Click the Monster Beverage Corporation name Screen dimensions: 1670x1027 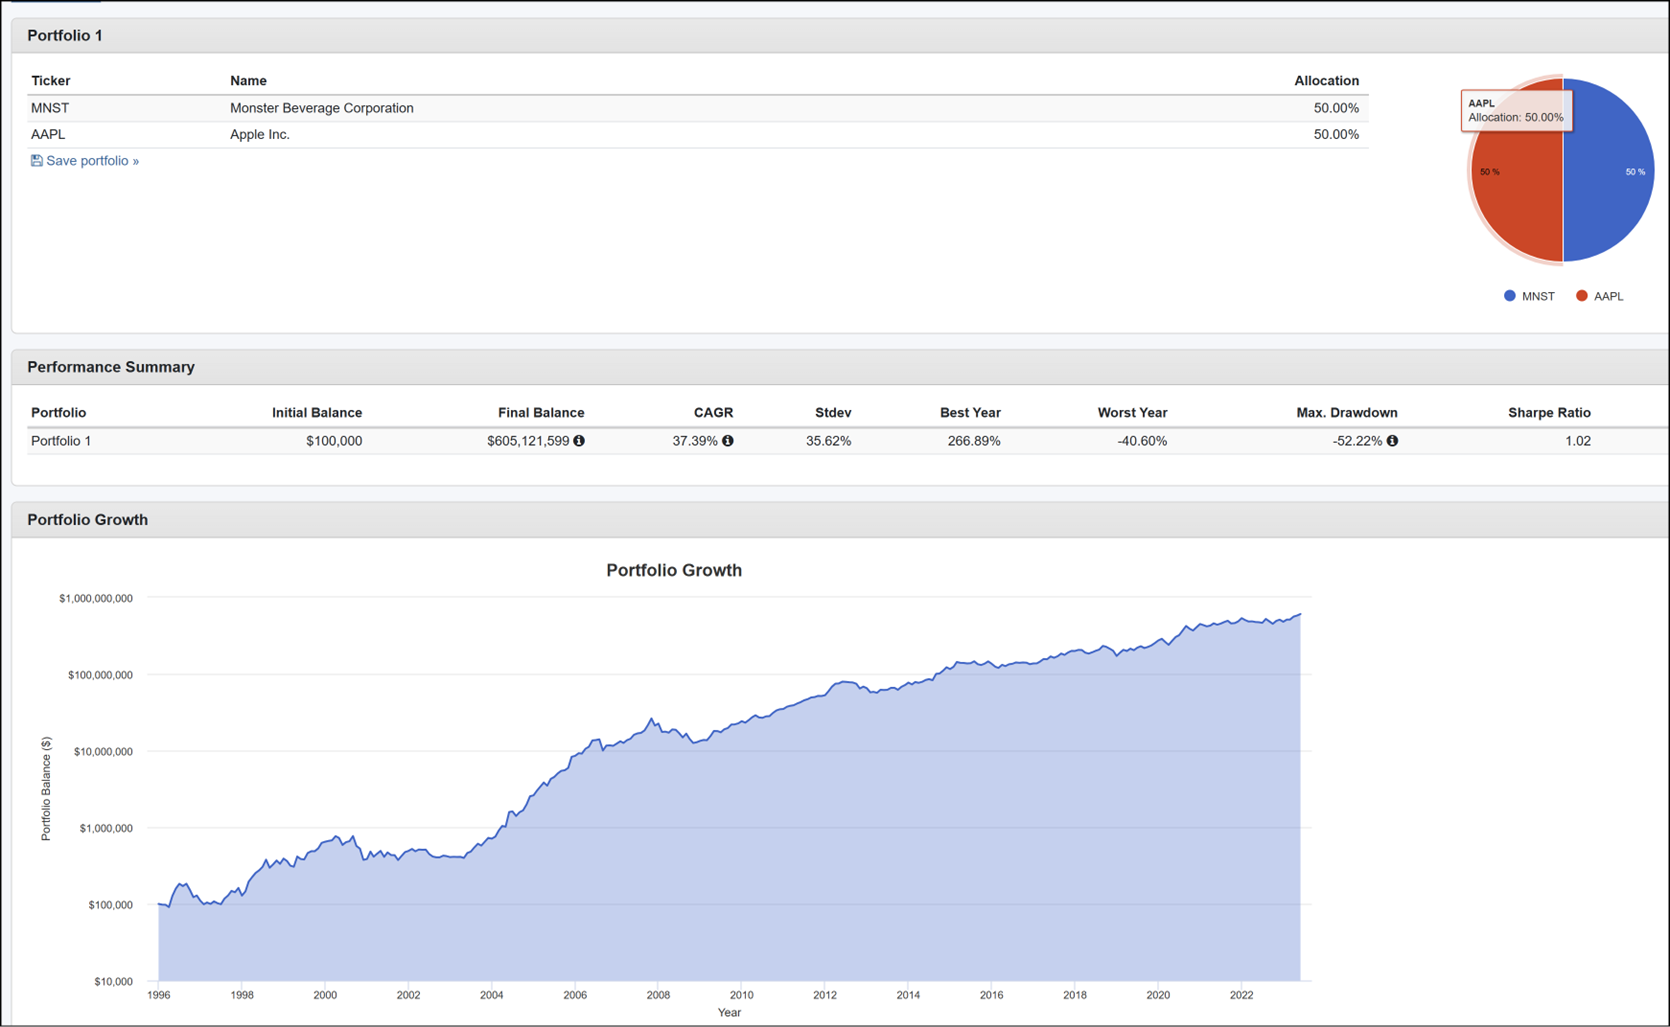(322, 108)
